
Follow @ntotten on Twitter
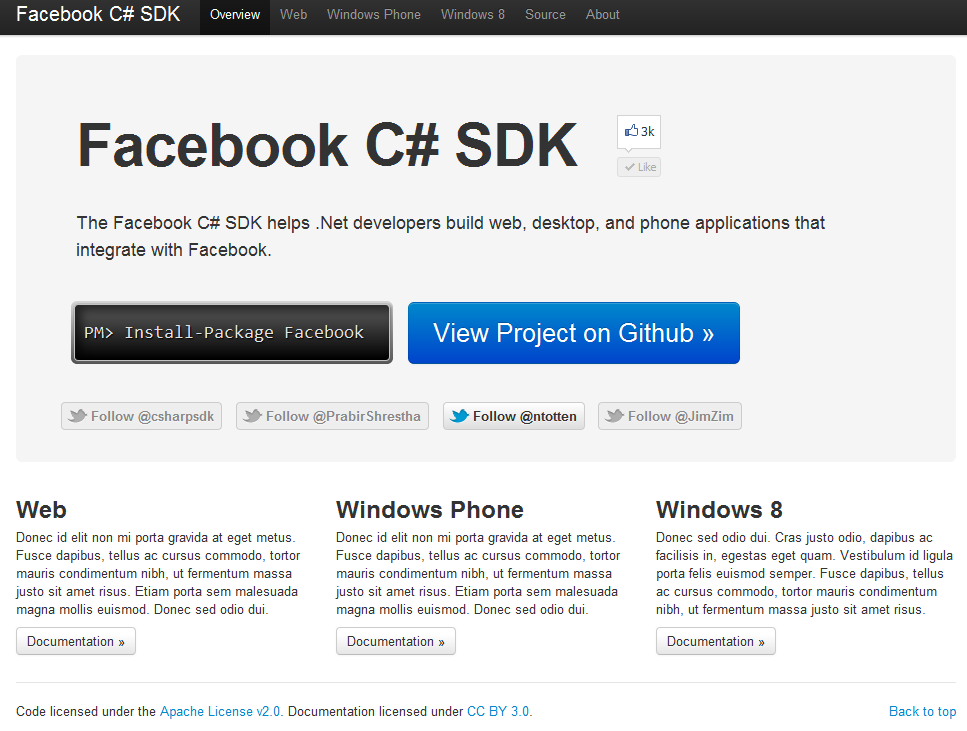point(514,416)
